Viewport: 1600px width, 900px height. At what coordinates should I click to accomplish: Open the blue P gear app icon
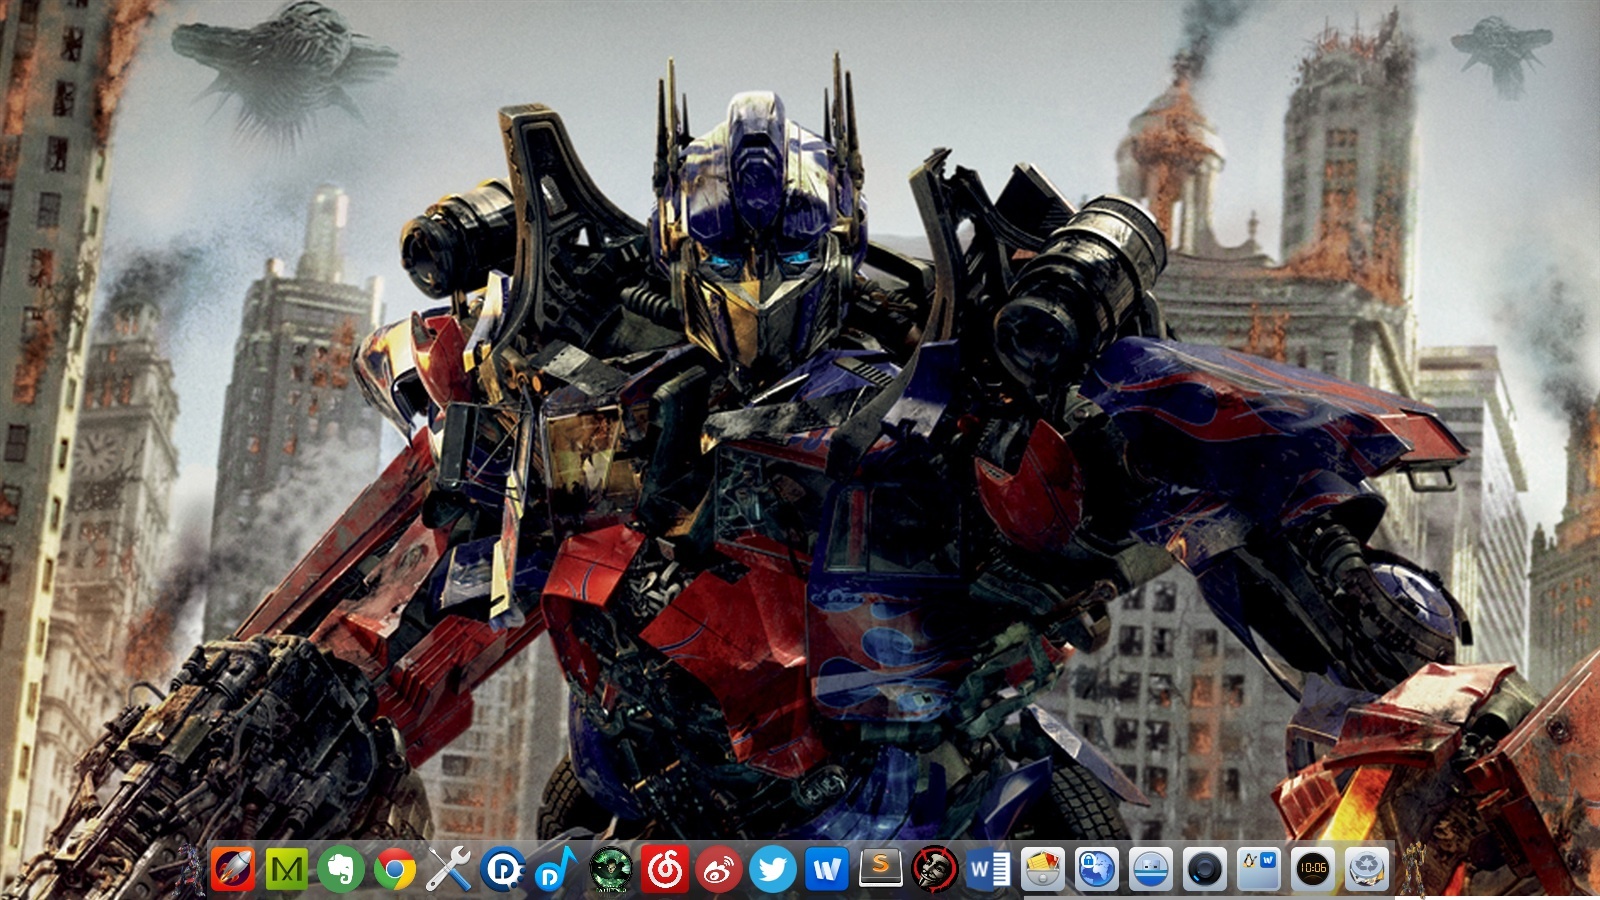[x=503, y=869]
